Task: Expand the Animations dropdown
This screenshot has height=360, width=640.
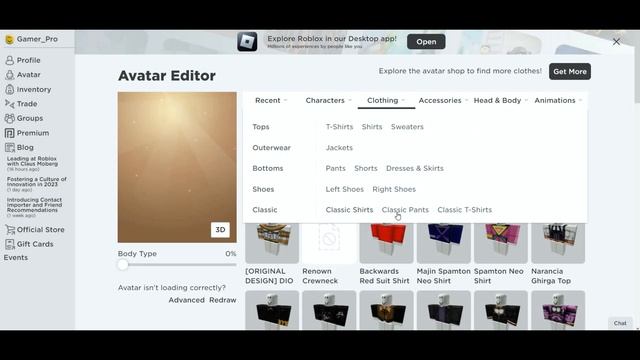Action: 558,100
